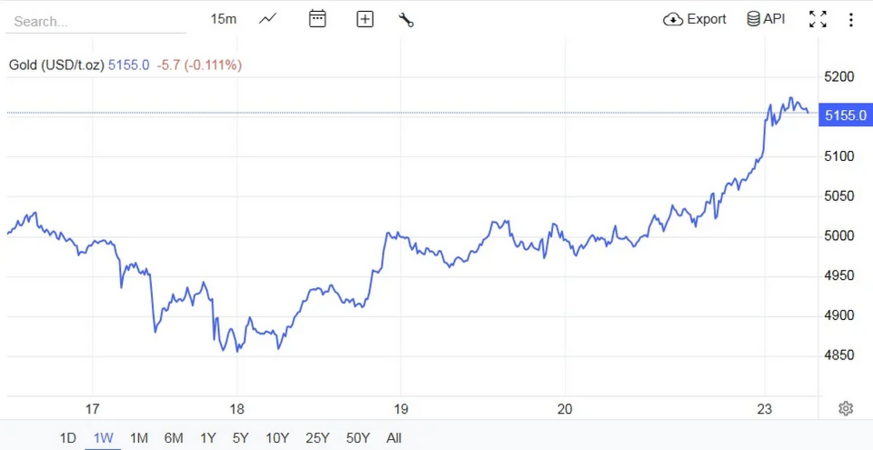Select the 1W time range tab
The height and width of the screenshot is (450, 873).
click(103, 438)
